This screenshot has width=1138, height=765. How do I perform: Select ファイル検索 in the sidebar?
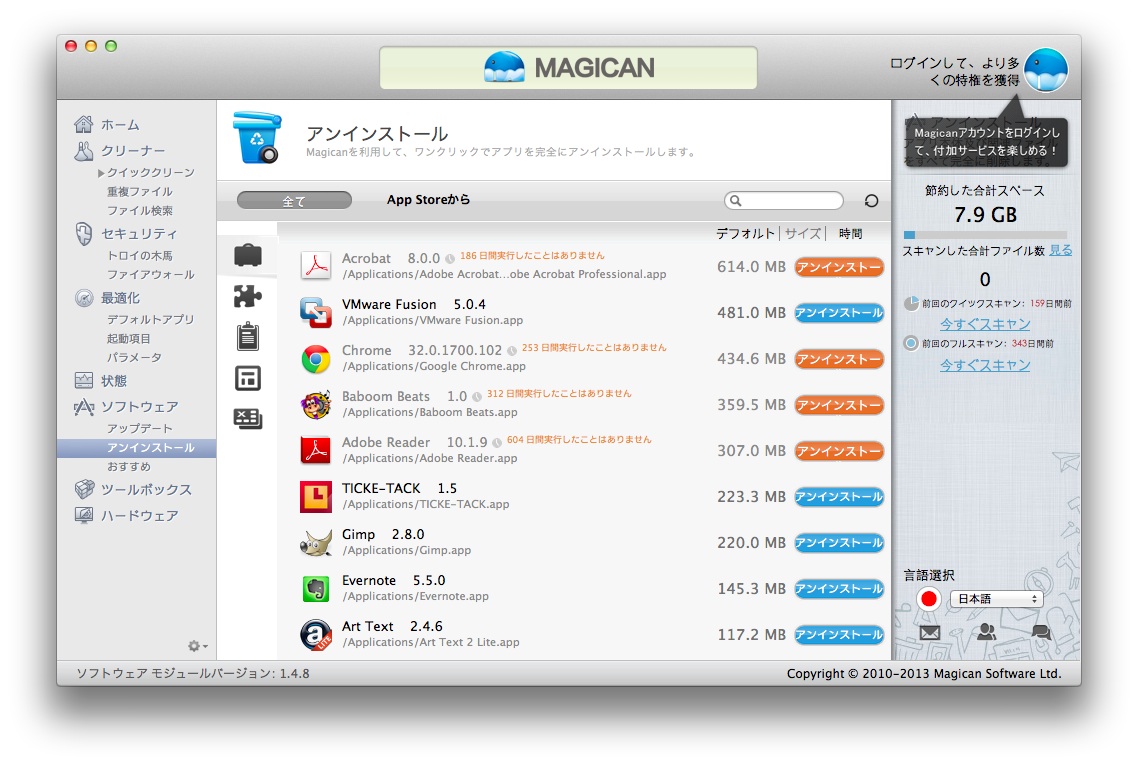click(139, 210)
